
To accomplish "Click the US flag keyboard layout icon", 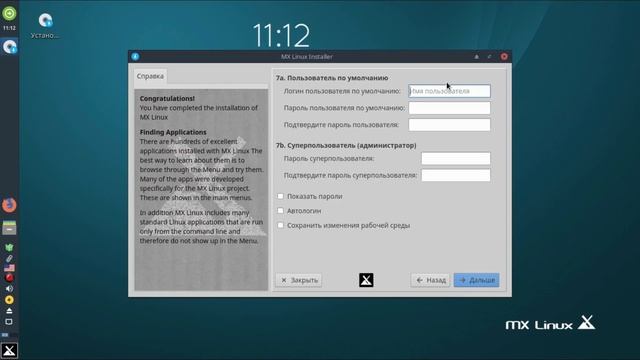I will (9, 268).
